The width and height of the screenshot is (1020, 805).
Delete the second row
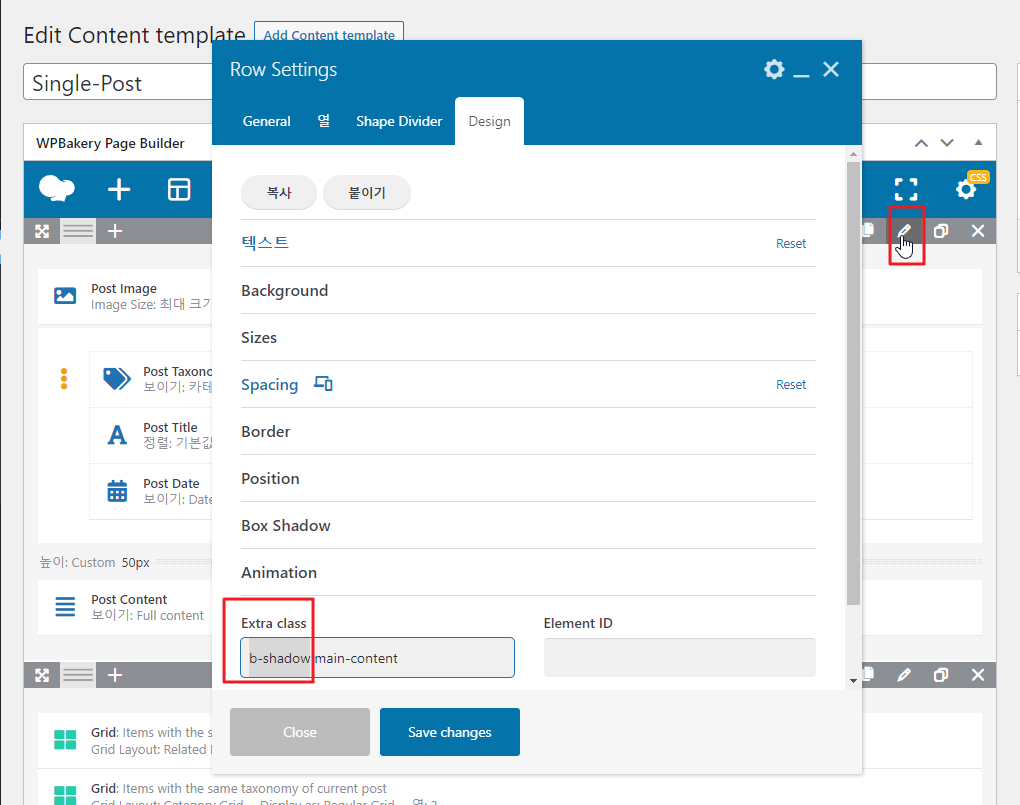[978, 675]
